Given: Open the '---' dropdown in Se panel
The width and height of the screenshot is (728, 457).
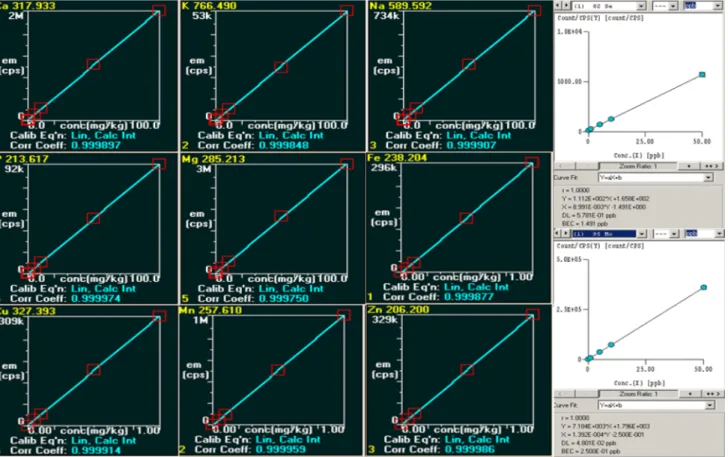Looking at the screenshot, I should (x=673, y=6).
